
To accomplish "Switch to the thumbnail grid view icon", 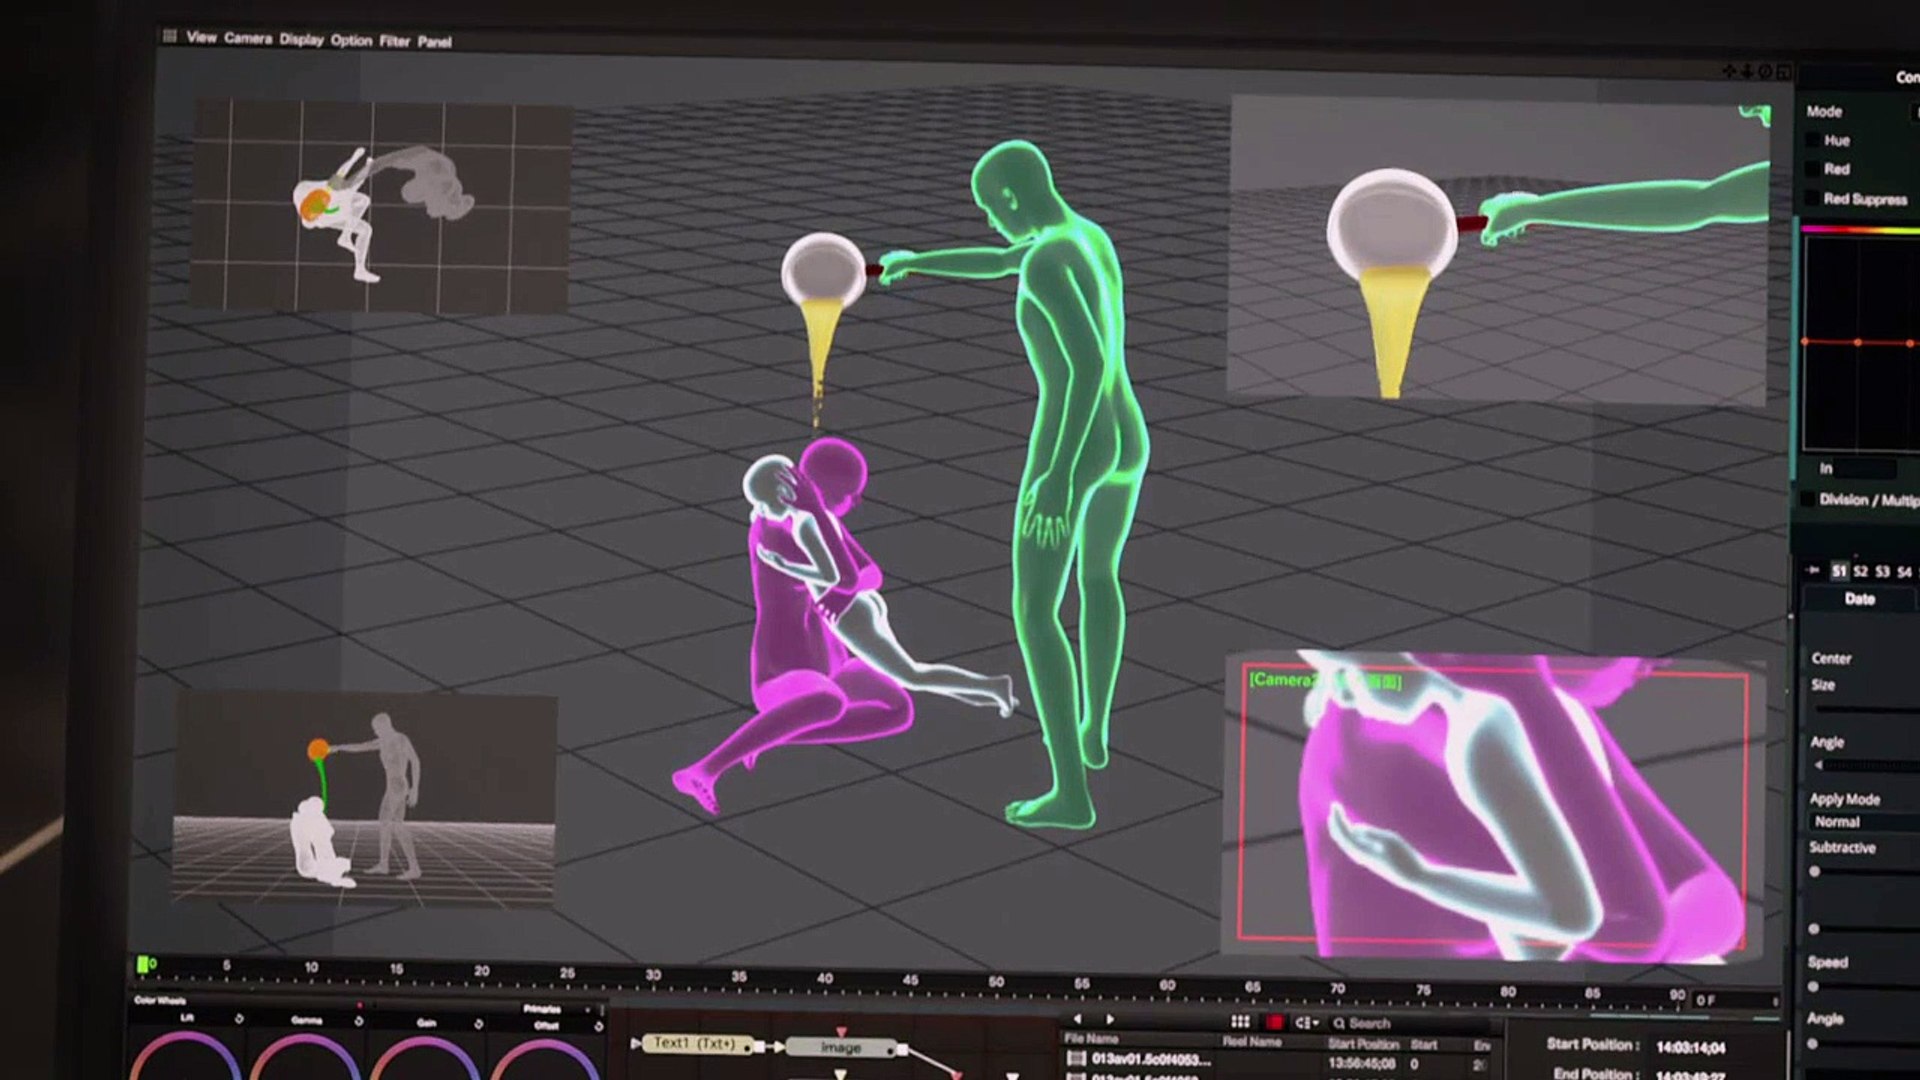I will coord(1240,1022).
